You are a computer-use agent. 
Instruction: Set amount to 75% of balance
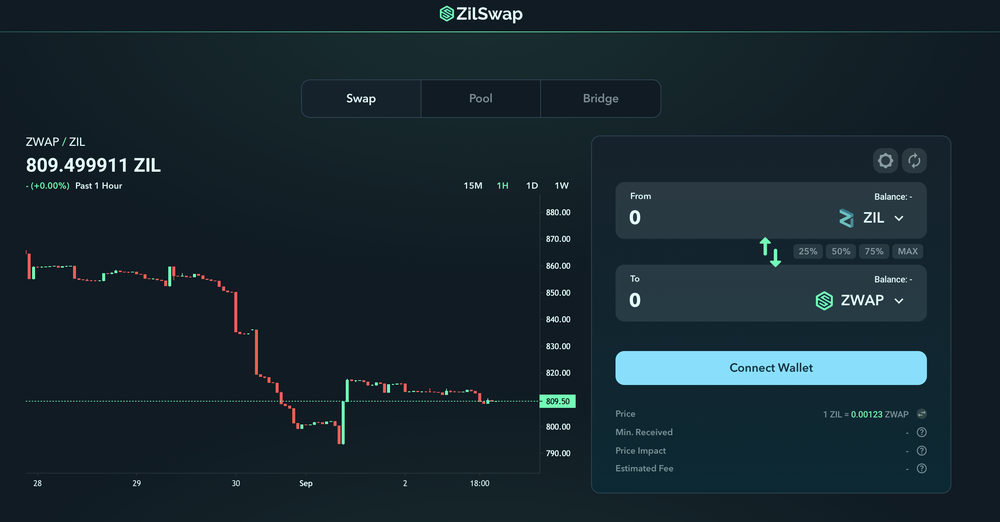pos(874,251)
